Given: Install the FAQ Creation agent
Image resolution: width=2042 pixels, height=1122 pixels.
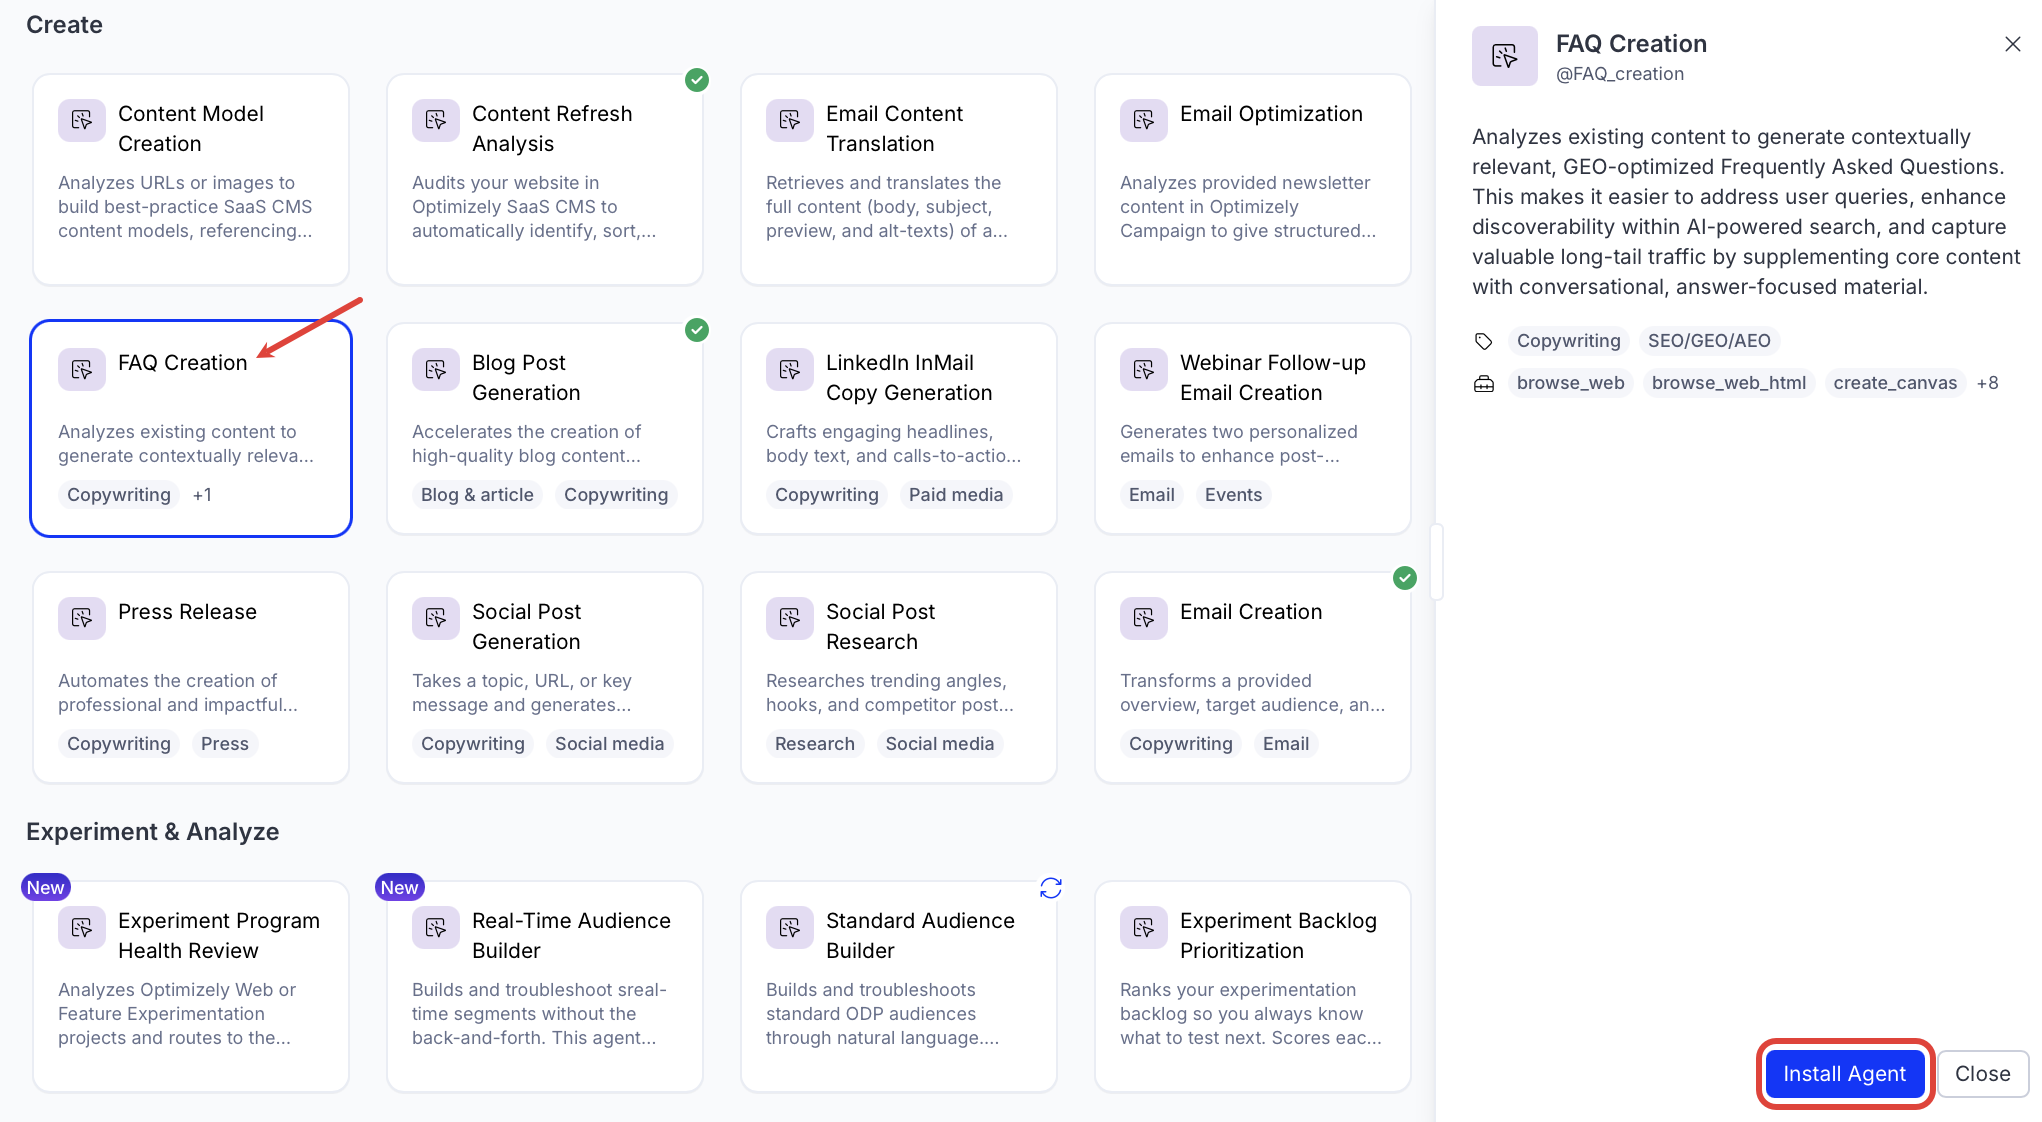Looking at the screenshot, I should click(1845, 1074).
